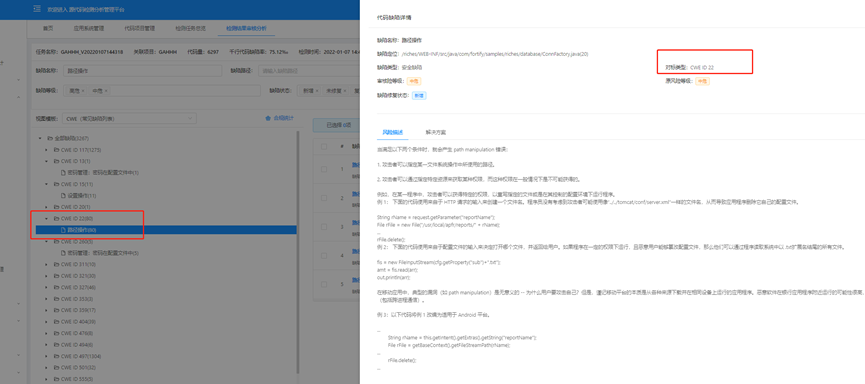The width and height of the screenshot is (865, 384).
Task: Expand the CWE ID 359(17) tree arrow
Action: point(46,310)
